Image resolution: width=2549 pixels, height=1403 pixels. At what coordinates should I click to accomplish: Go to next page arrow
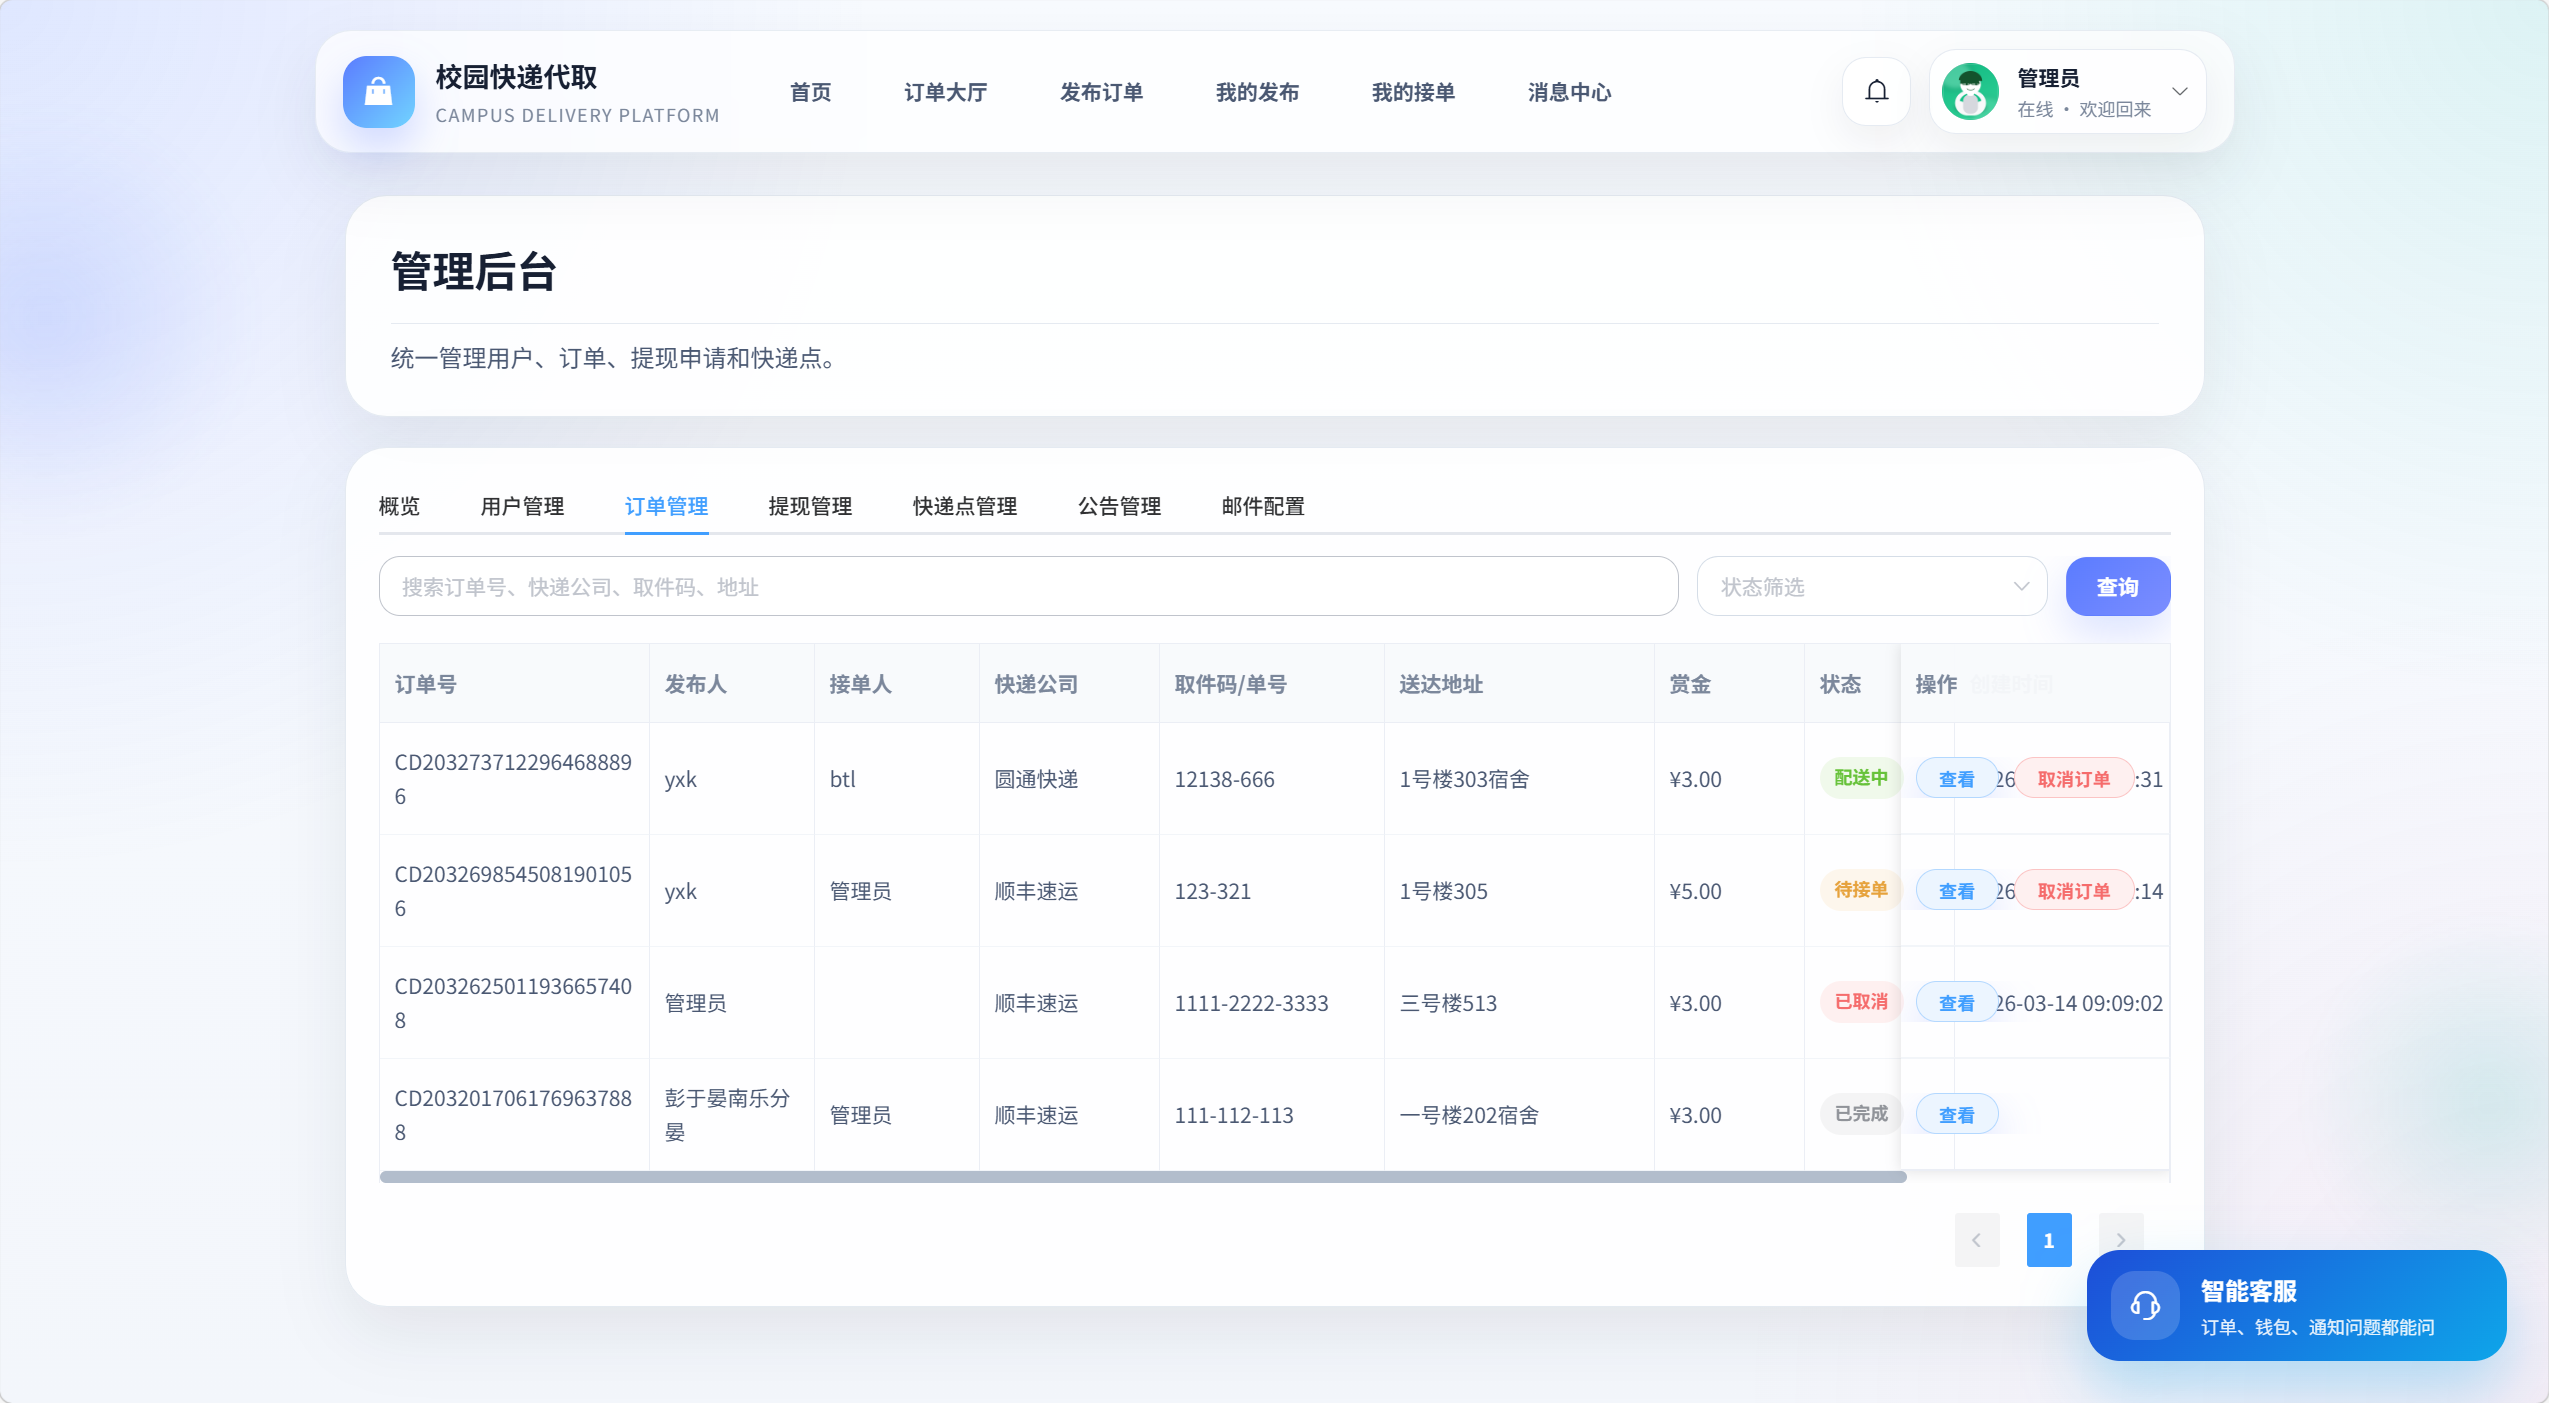pyautogui.click(x=2120, y=1240)
